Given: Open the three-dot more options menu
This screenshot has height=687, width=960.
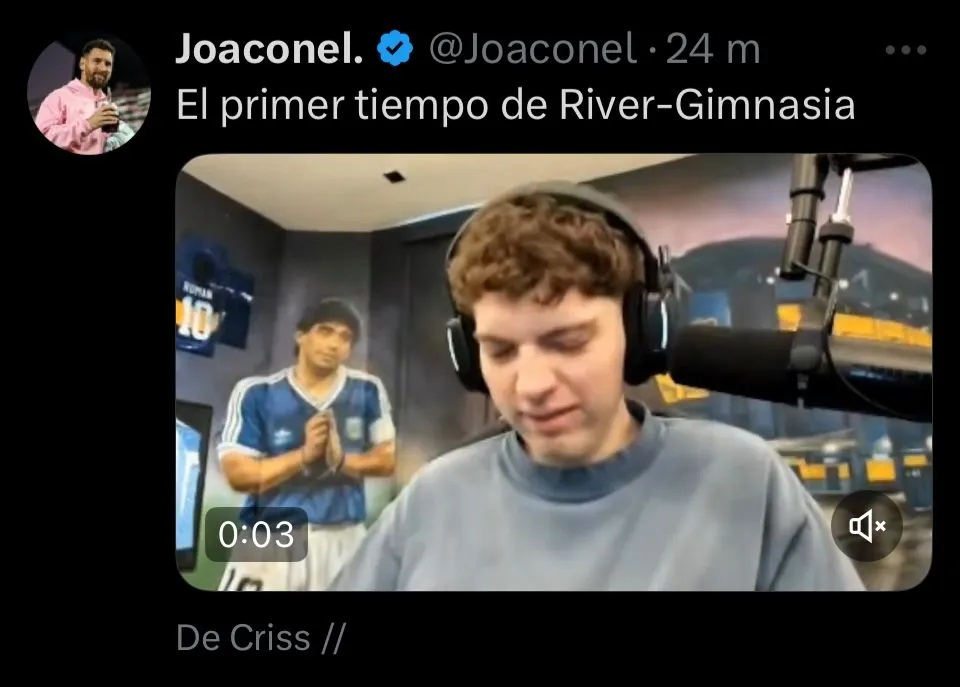Looking at the screenshot, I should point(906,50).
